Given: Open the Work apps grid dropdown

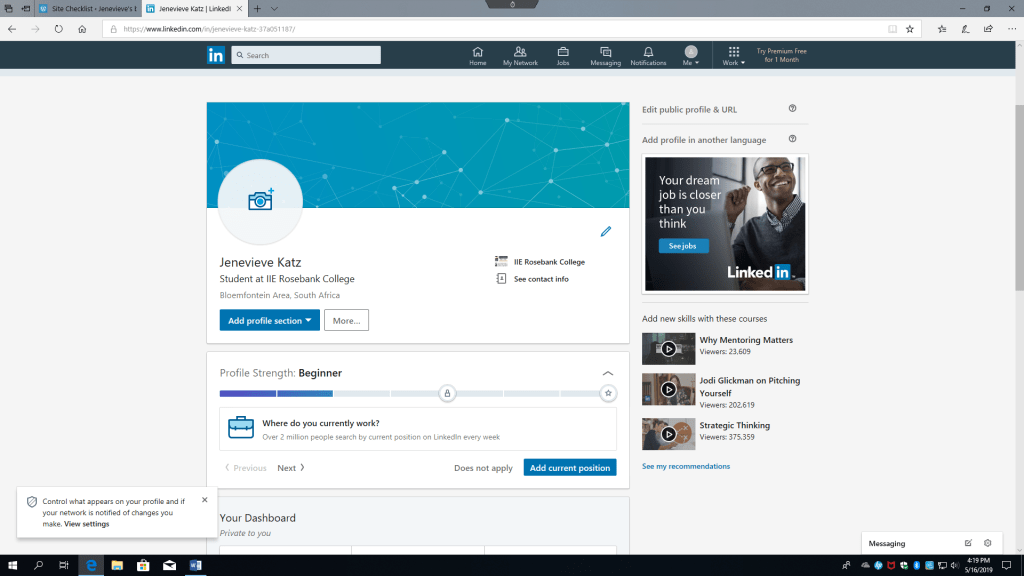Looking at the screenshot, I should tap(734, 56).
